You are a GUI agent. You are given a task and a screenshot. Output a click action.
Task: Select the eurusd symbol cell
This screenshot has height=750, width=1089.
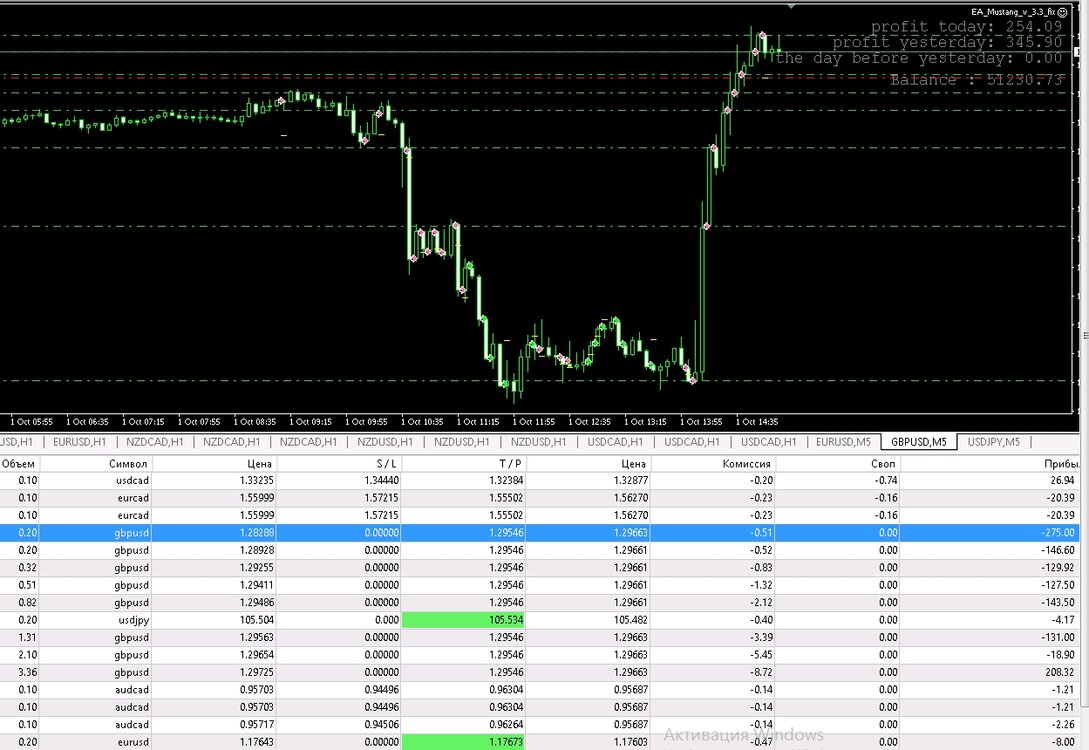(x=133, y=742)
